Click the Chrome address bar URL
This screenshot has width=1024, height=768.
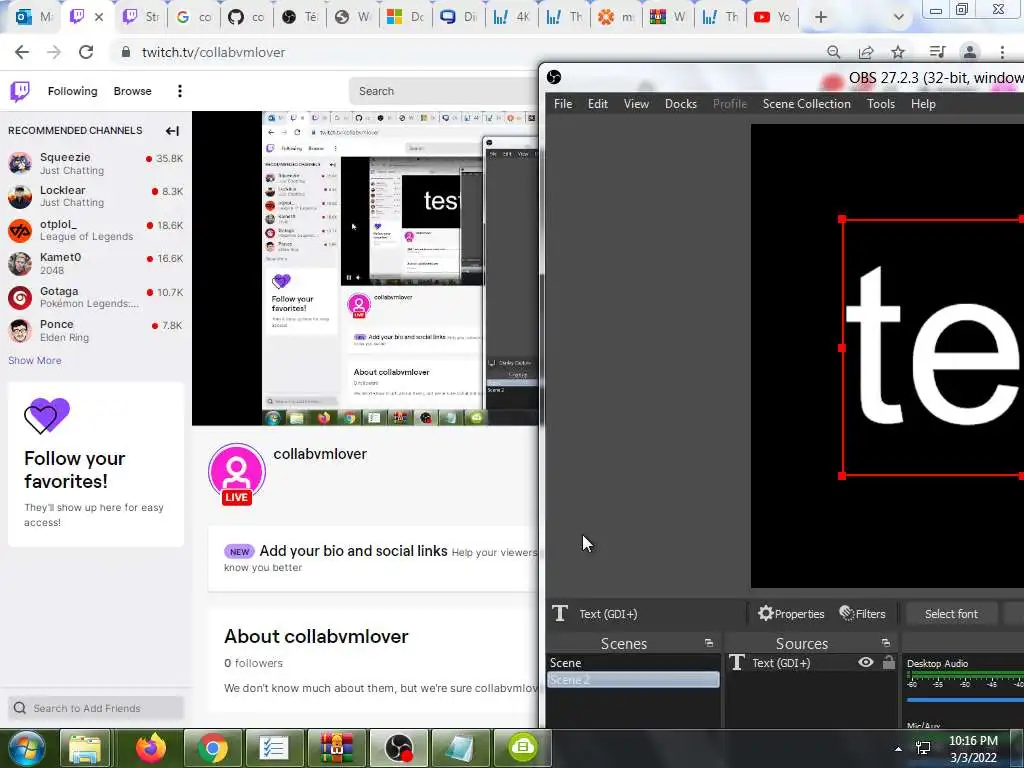click(x=214, y=52)
